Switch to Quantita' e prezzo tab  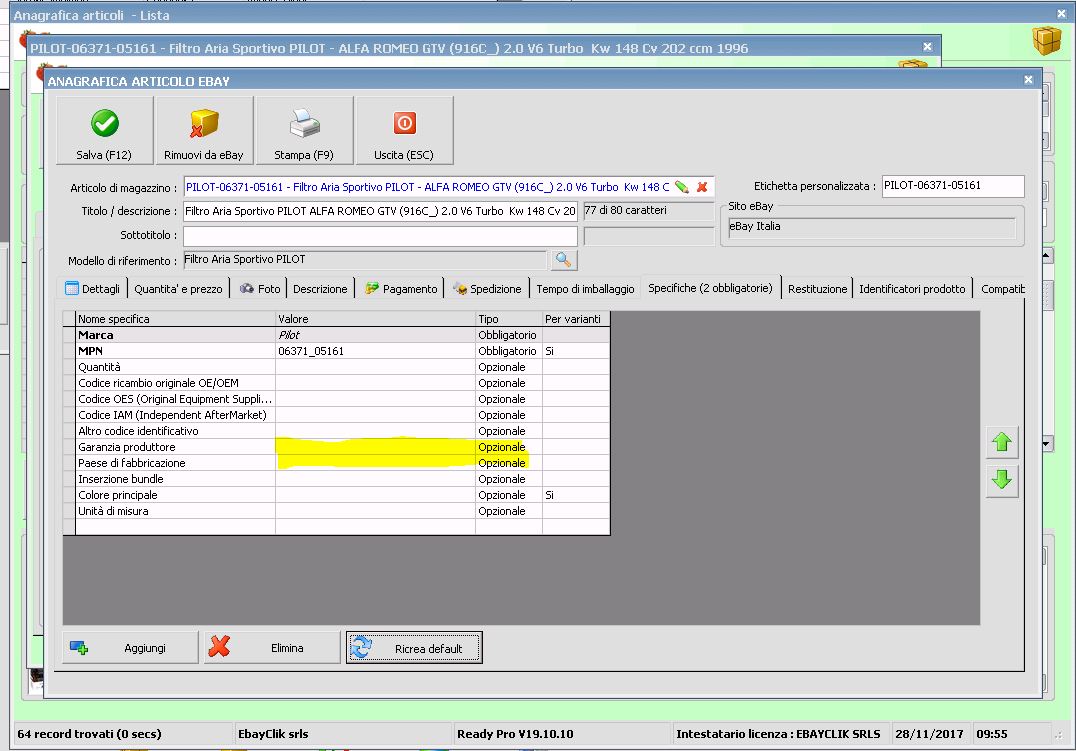coord(178,289)
